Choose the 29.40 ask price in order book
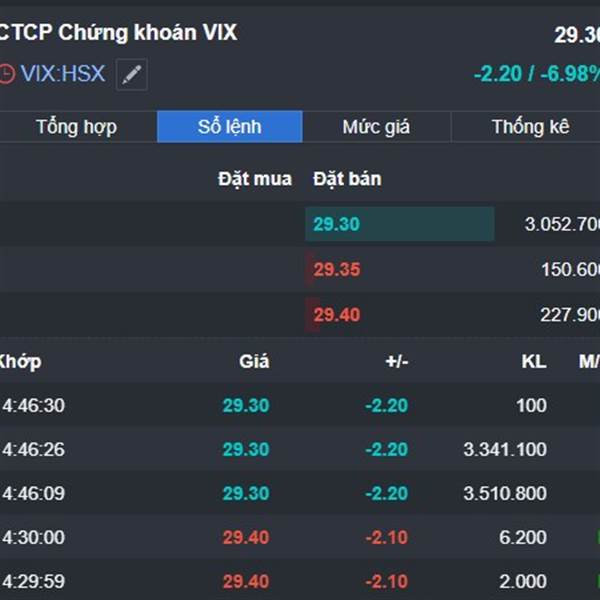Viewport: 600px width, 600px height. coord(337,315)
